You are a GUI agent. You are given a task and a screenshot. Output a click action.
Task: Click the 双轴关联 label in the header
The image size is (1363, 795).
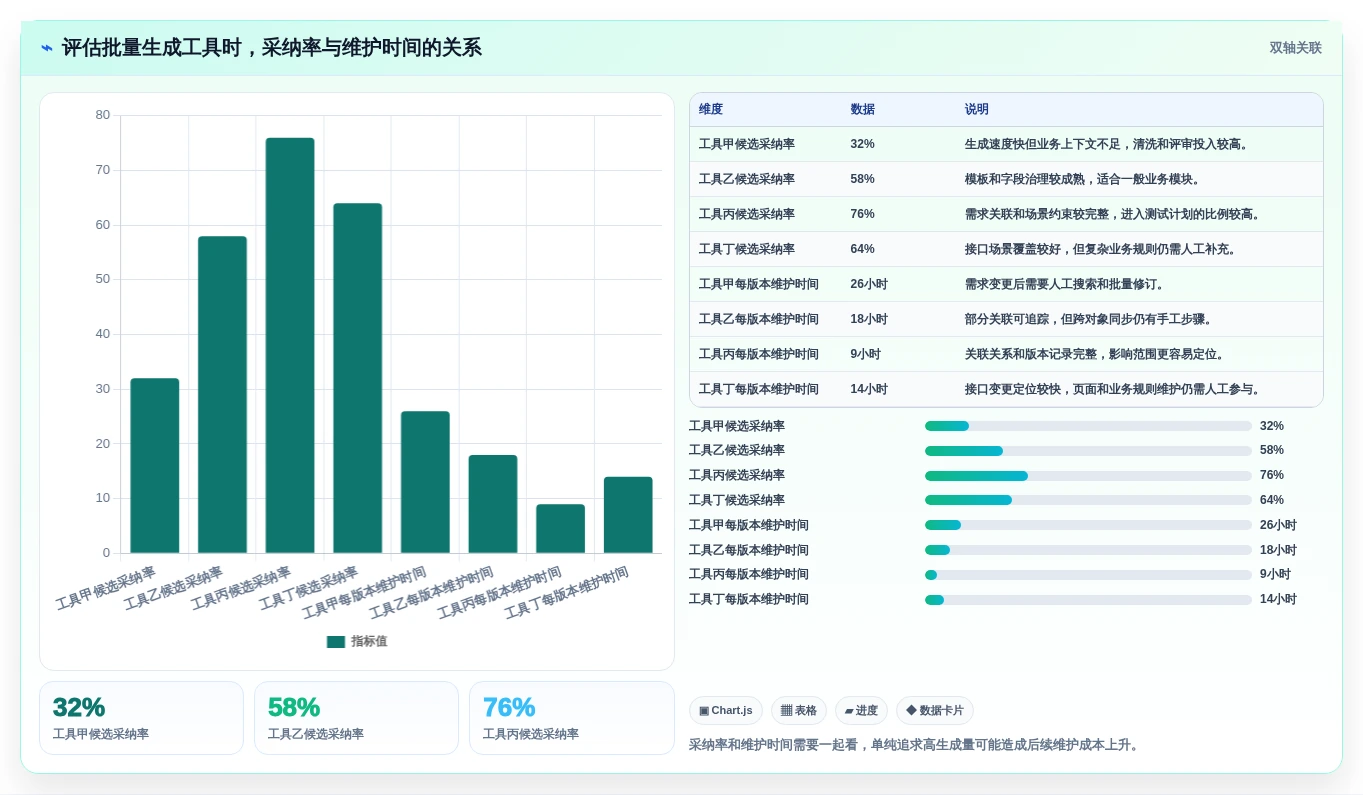click(1295, 48)
